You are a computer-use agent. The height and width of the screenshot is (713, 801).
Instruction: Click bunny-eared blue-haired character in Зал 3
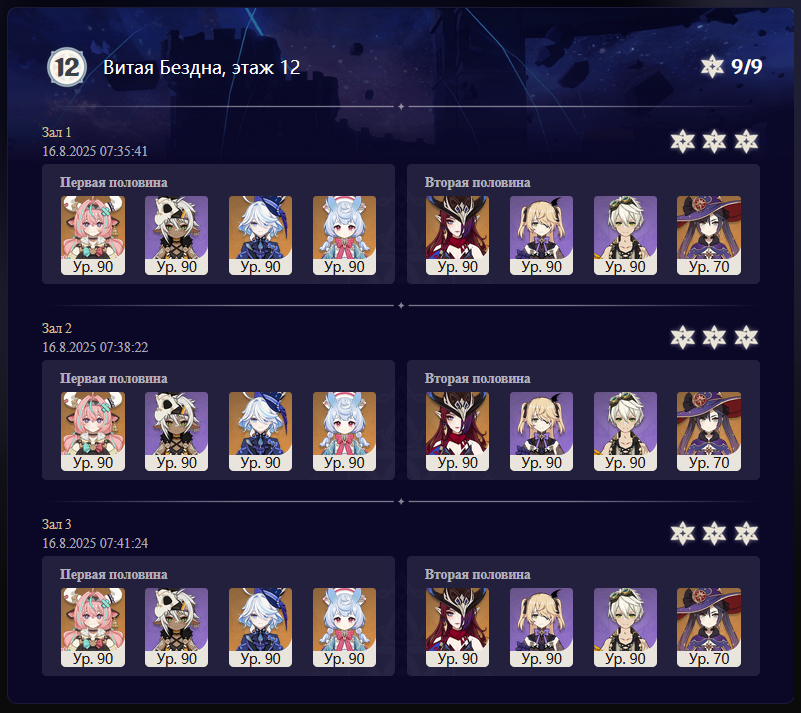(344, 628)
